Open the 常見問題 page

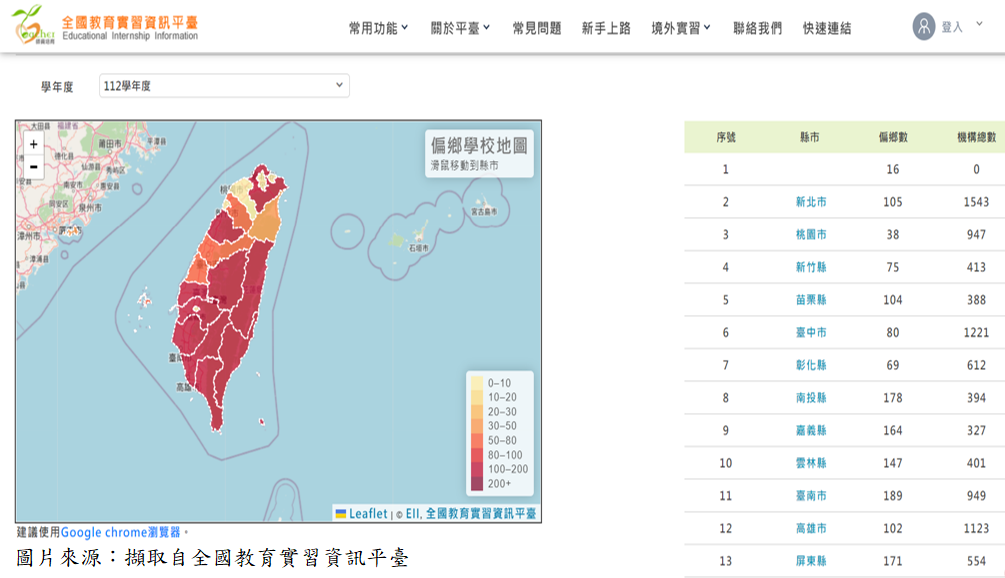click(x=537, y=28)
